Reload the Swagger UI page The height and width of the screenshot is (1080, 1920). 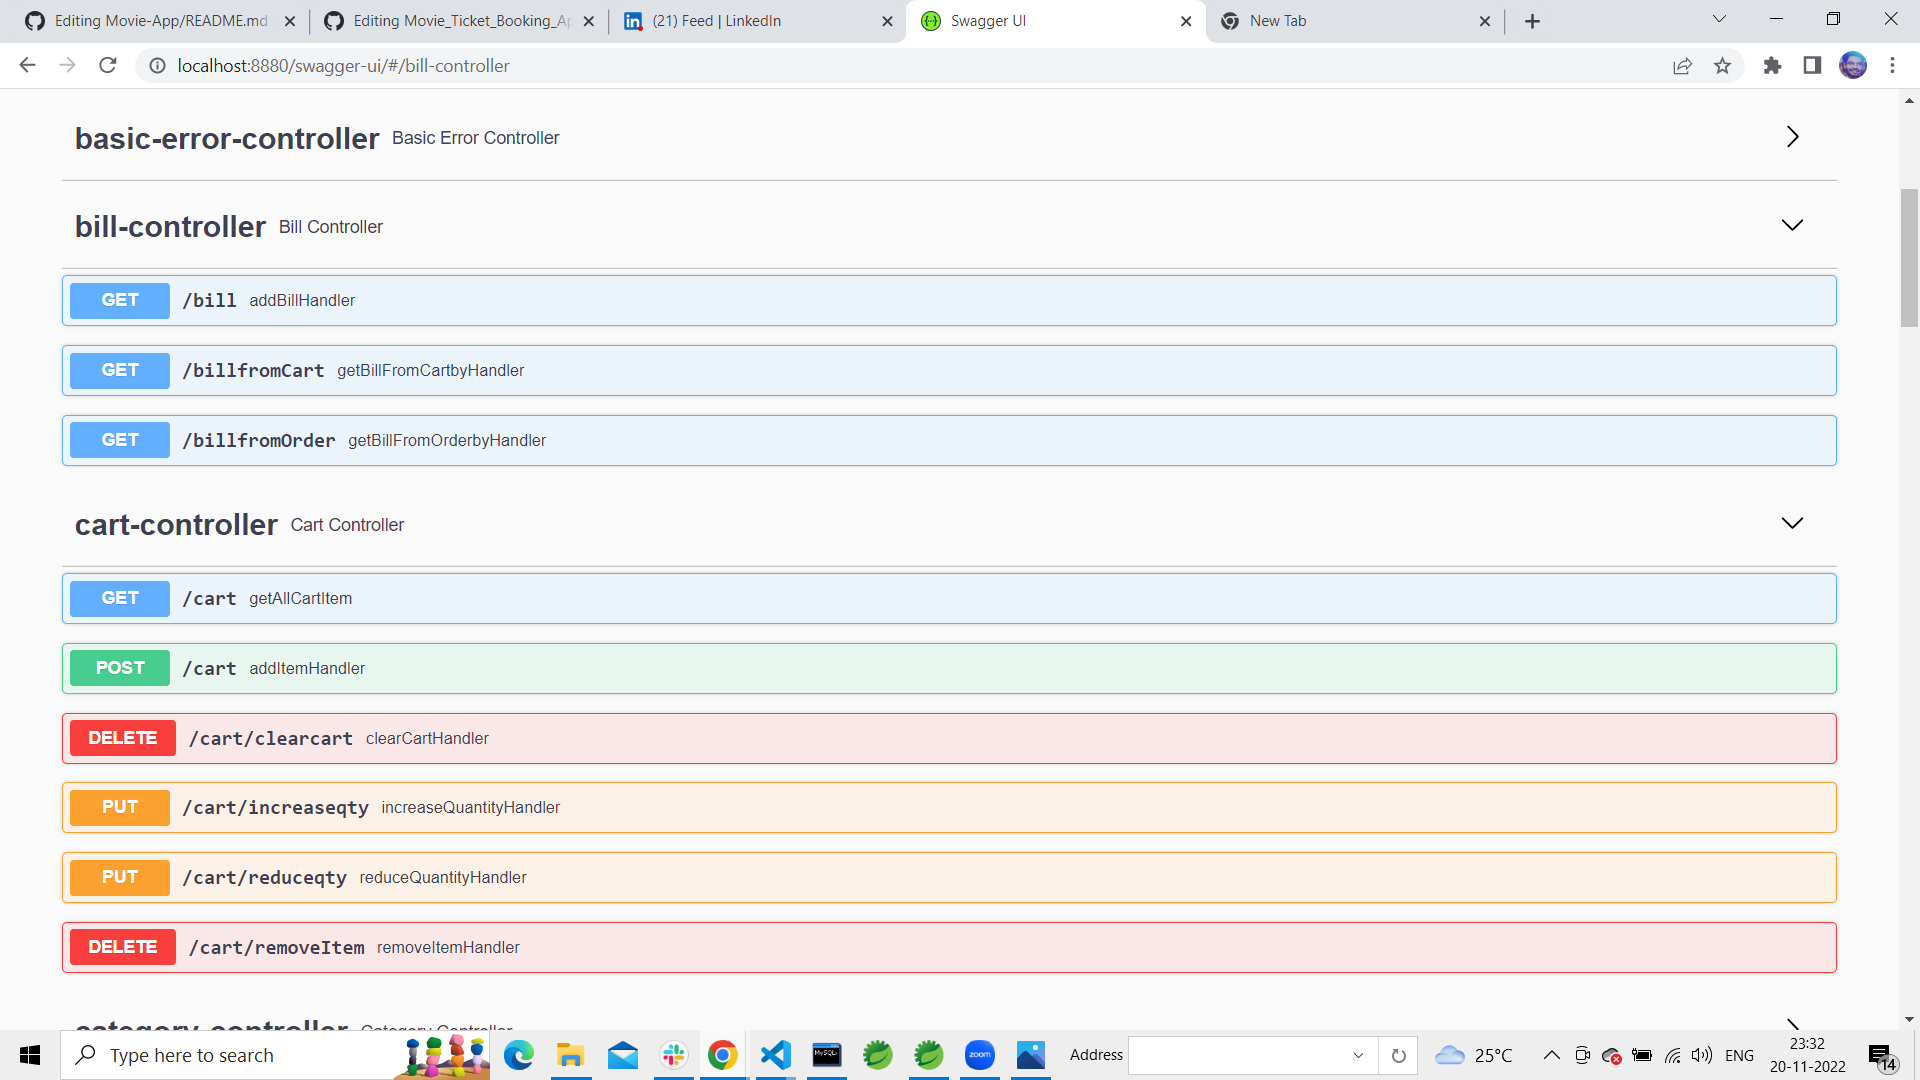pos(108,66)
